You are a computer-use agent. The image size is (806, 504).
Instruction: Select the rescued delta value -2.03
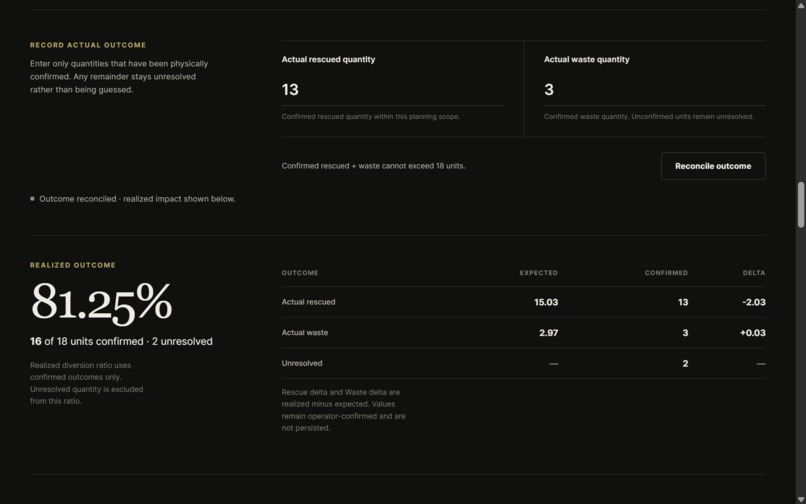coord(754,302)
